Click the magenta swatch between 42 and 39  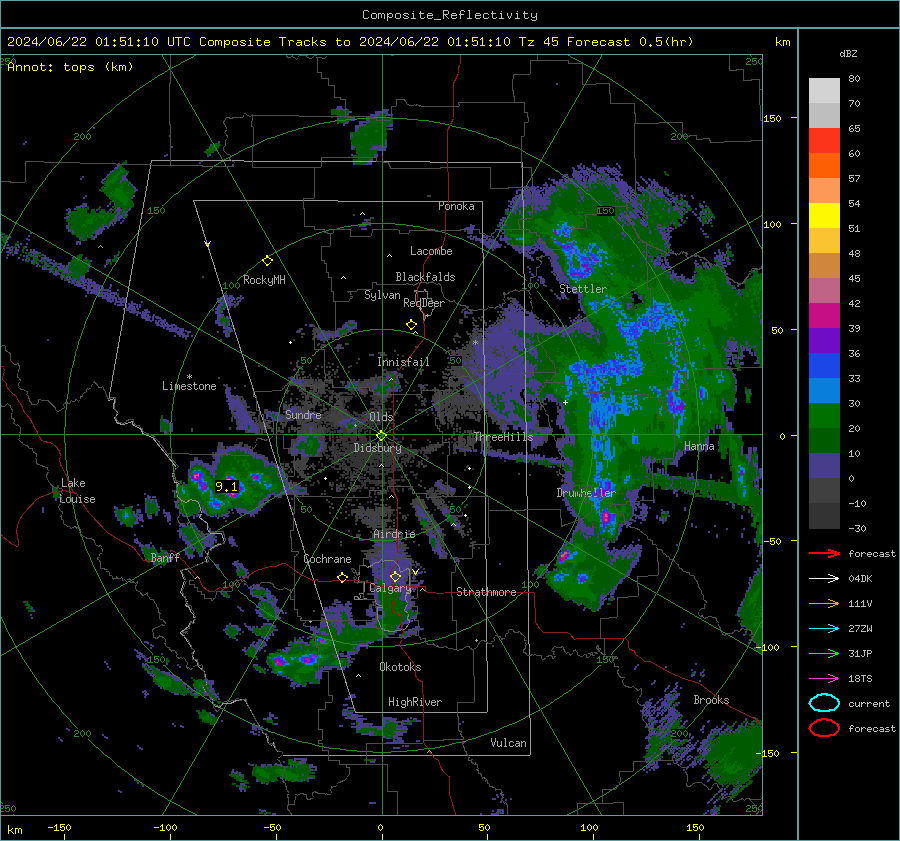[x=824, y=316]
